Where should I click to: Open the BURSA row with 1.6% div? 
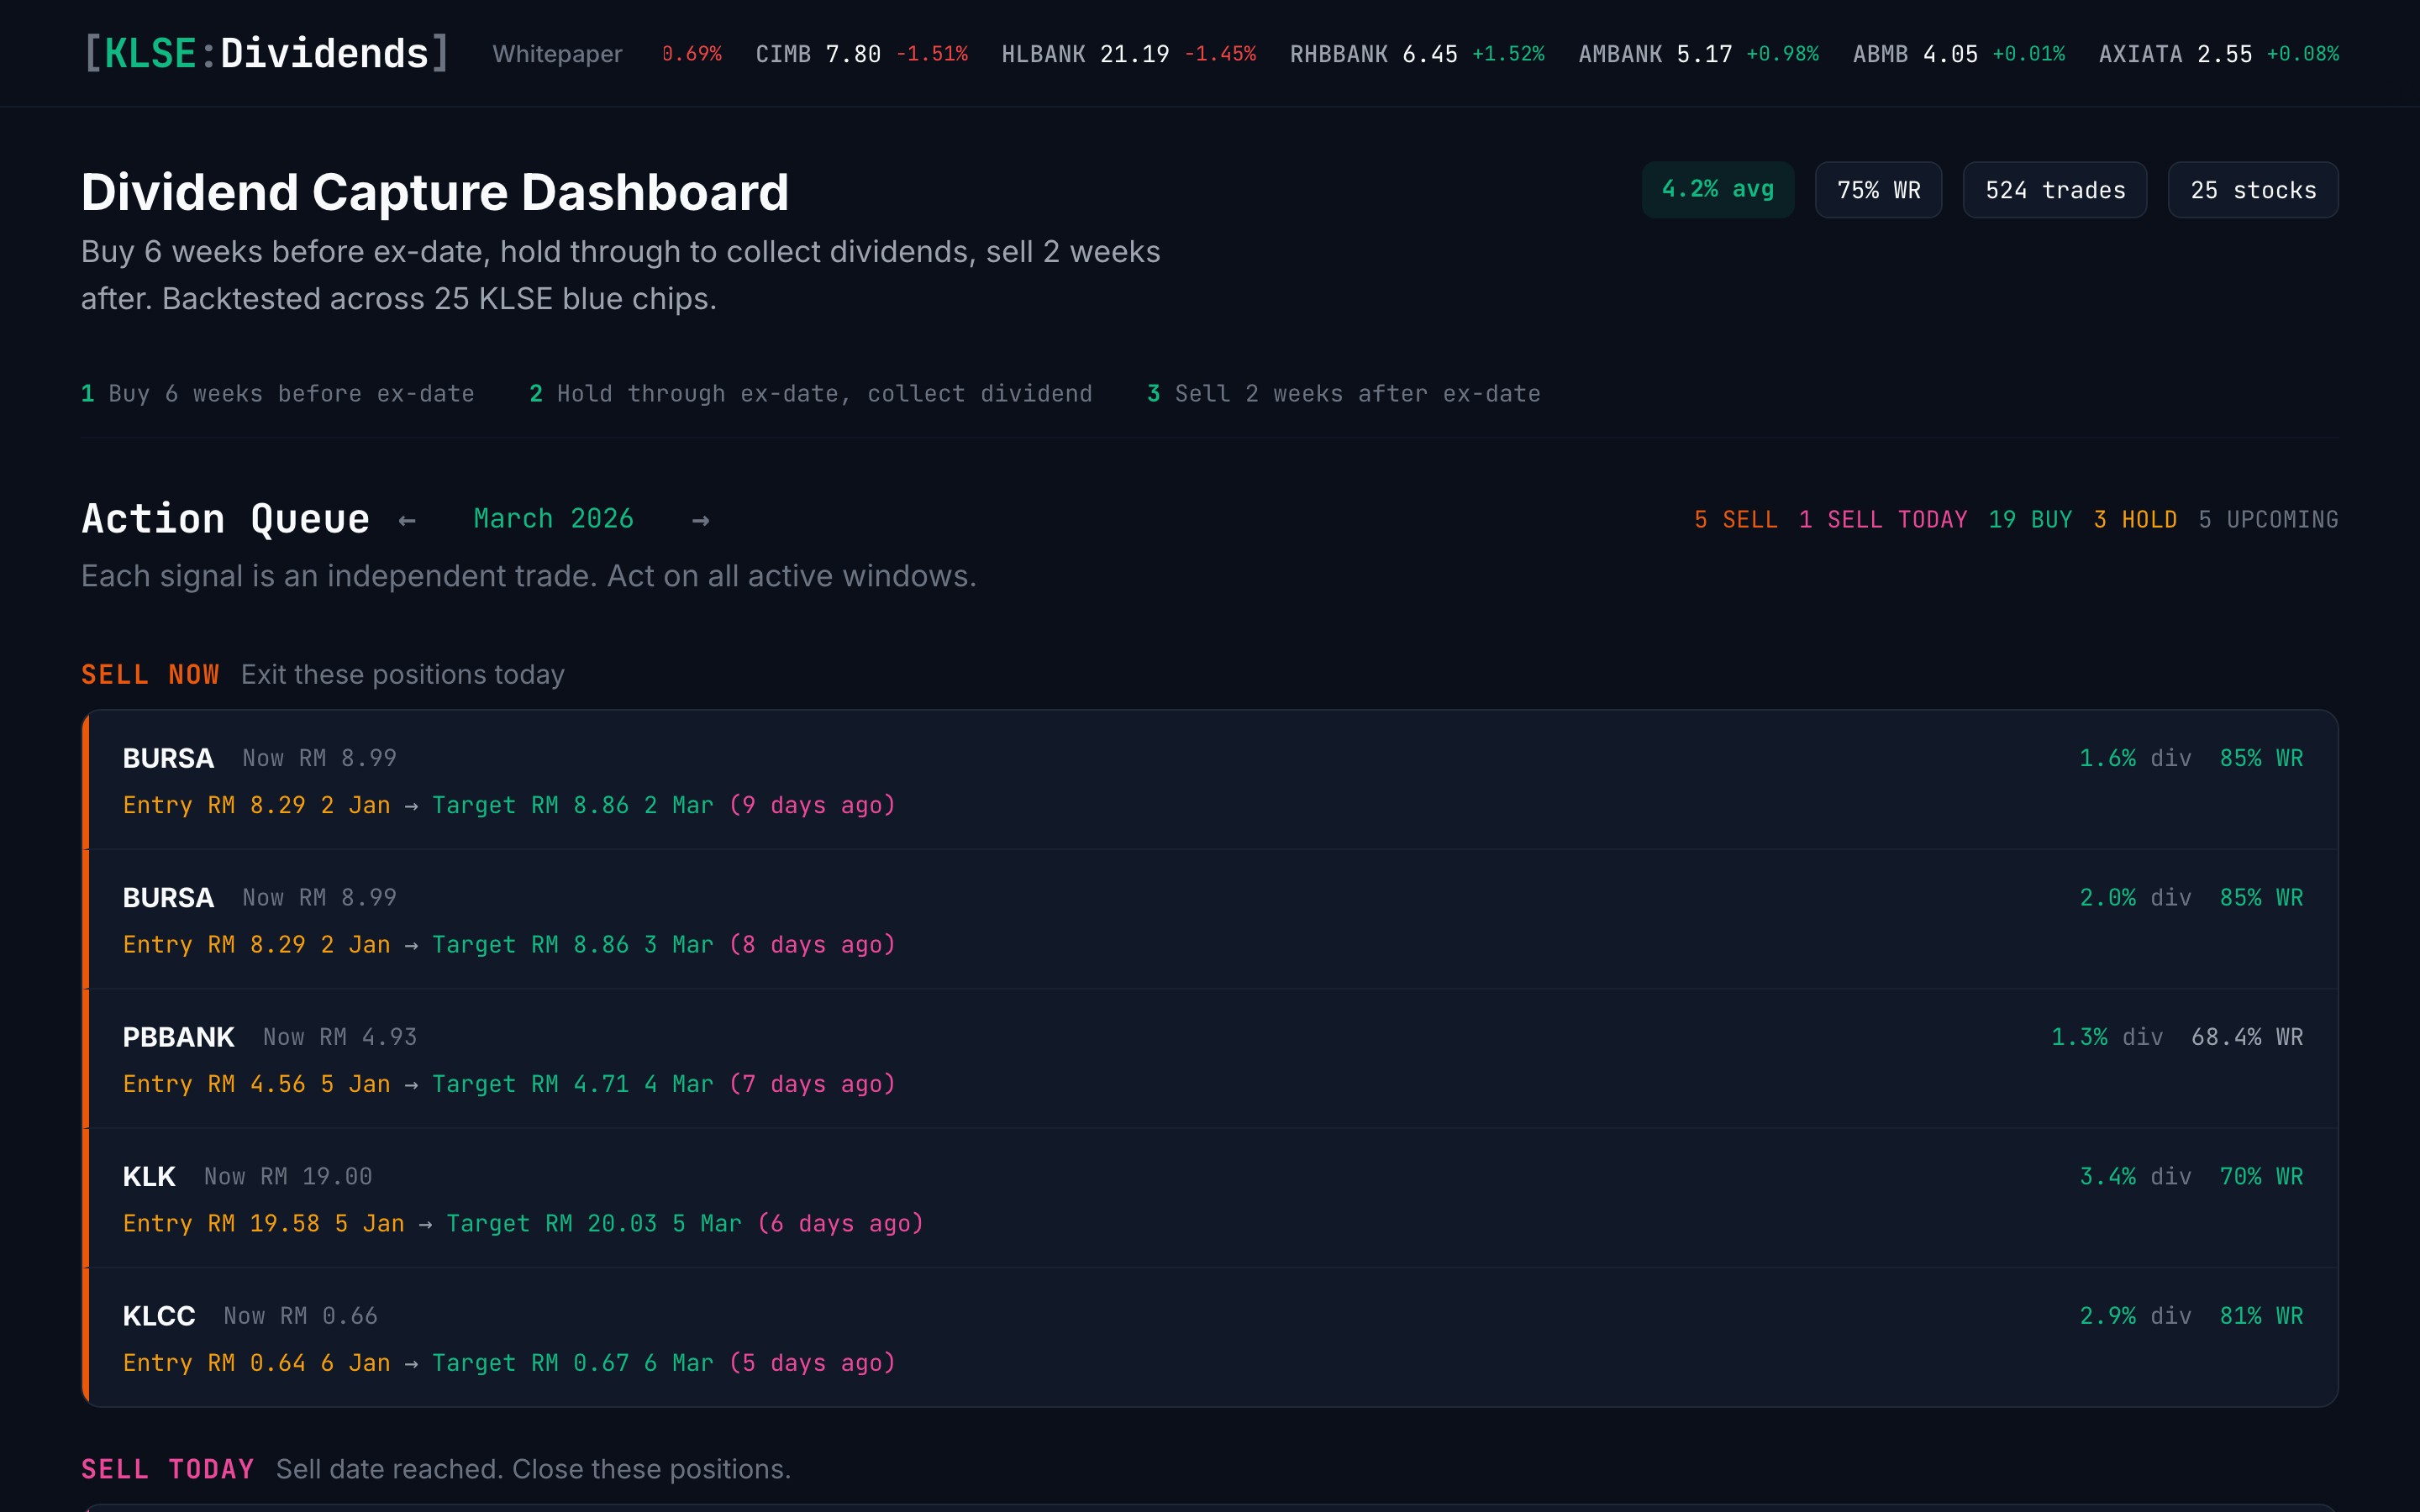tap(1210, 780)
